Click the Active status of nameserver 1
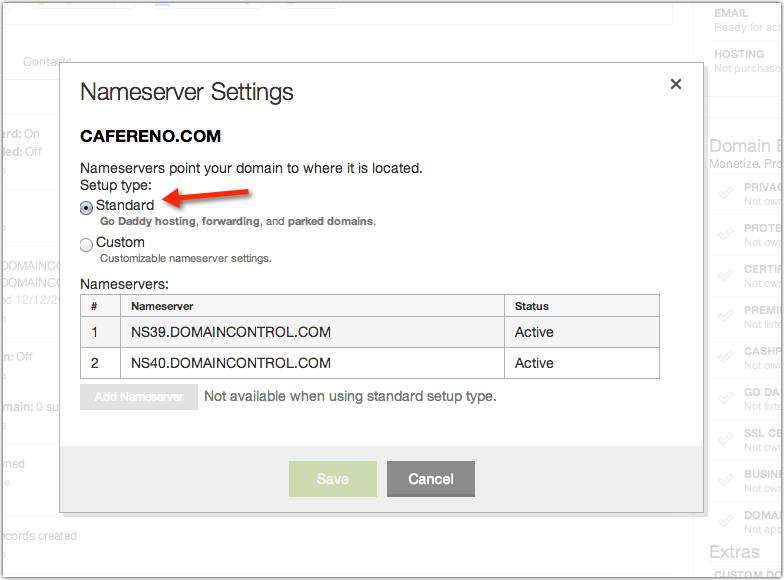This screenshot has width=784, height=580. [x=534, y=332]
